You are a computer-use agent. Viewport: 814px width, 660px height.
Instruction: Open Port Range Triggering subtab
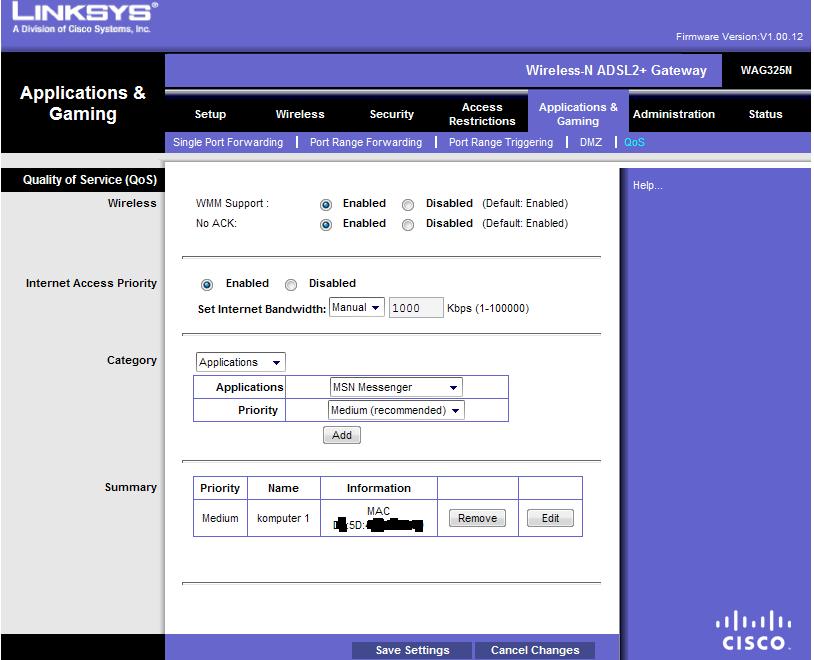501,142
